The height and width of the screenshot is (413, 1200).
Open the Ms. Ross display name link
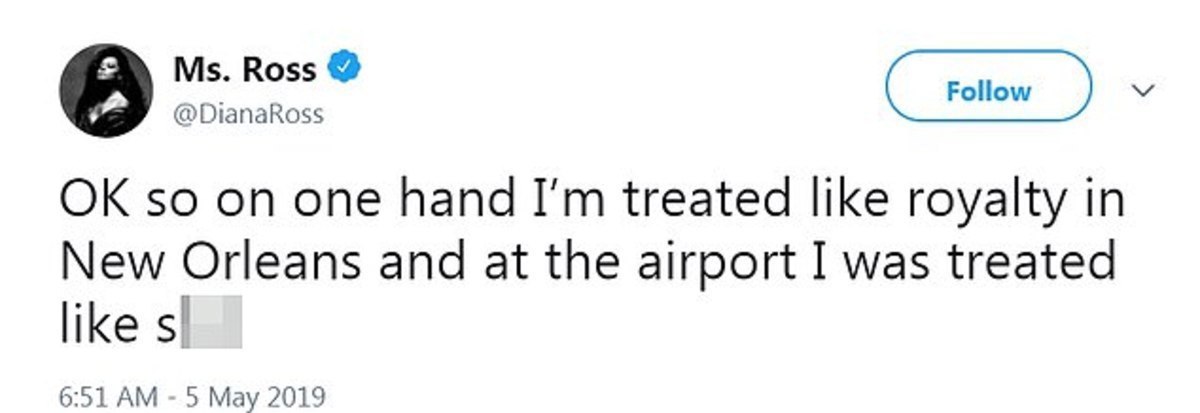point(245,70)
